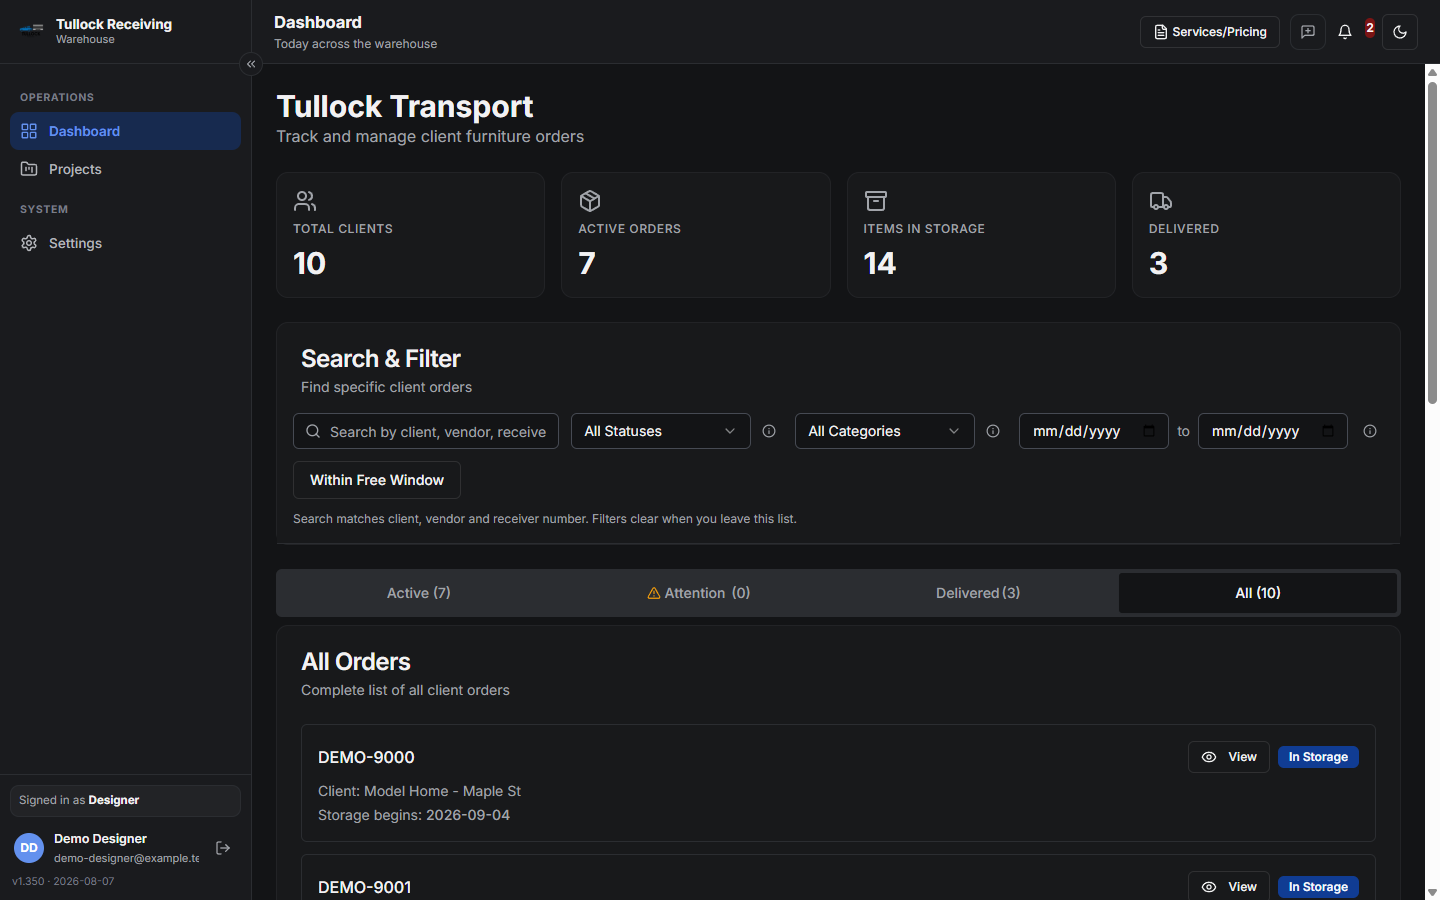Click the scrollbar down arrow
The image size is (1440, 900).
tap(1432, 892)
